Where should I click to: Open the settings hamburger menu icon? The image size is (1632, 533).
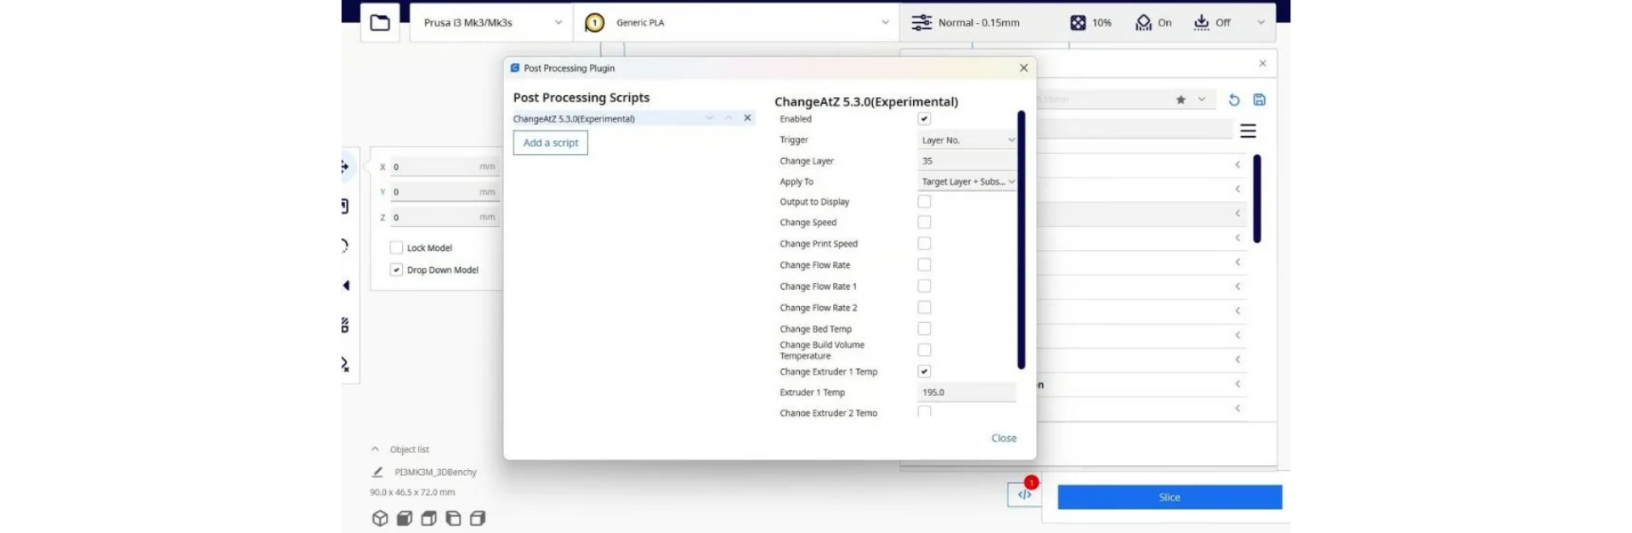tap(1248, 131)
